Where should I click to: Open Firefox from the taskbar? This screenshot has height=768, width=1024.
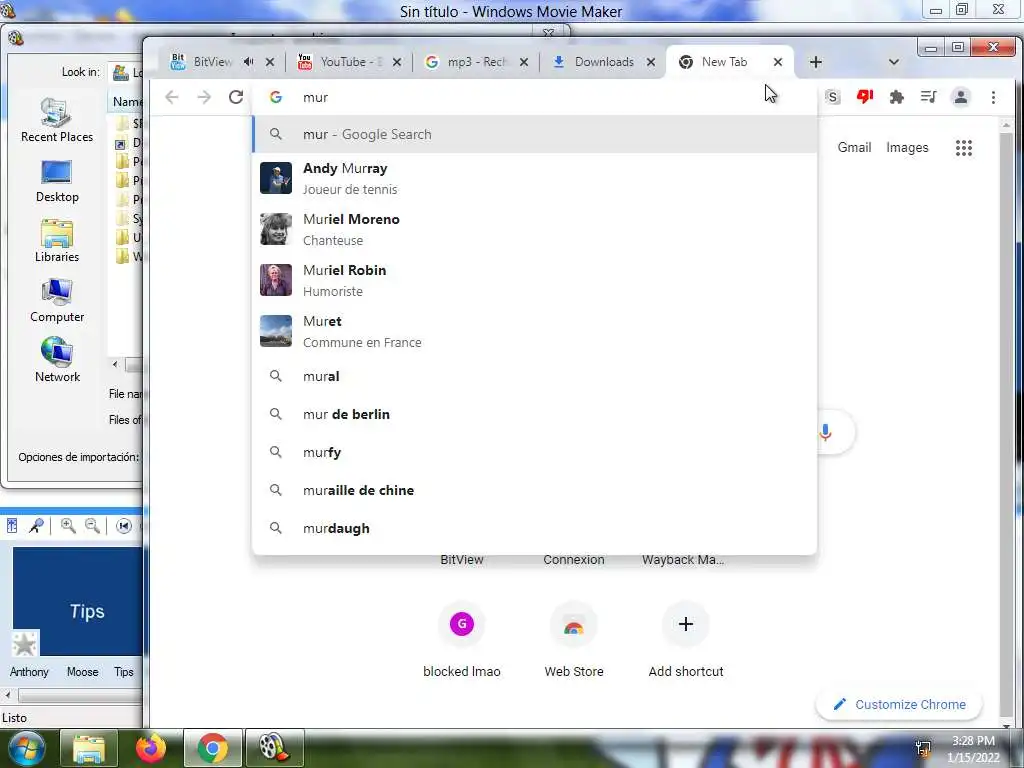click(x=151, y=748)
